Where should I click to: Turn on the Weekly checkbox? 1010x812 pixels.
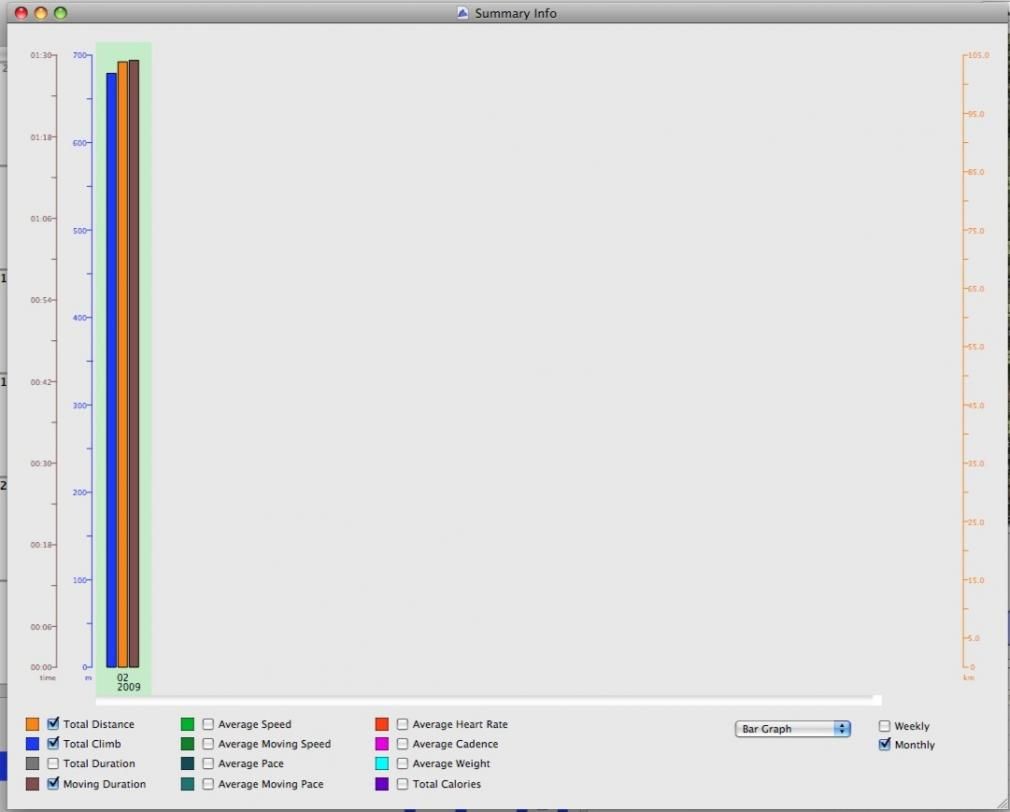pyautogui.click(x=884, y=726)
